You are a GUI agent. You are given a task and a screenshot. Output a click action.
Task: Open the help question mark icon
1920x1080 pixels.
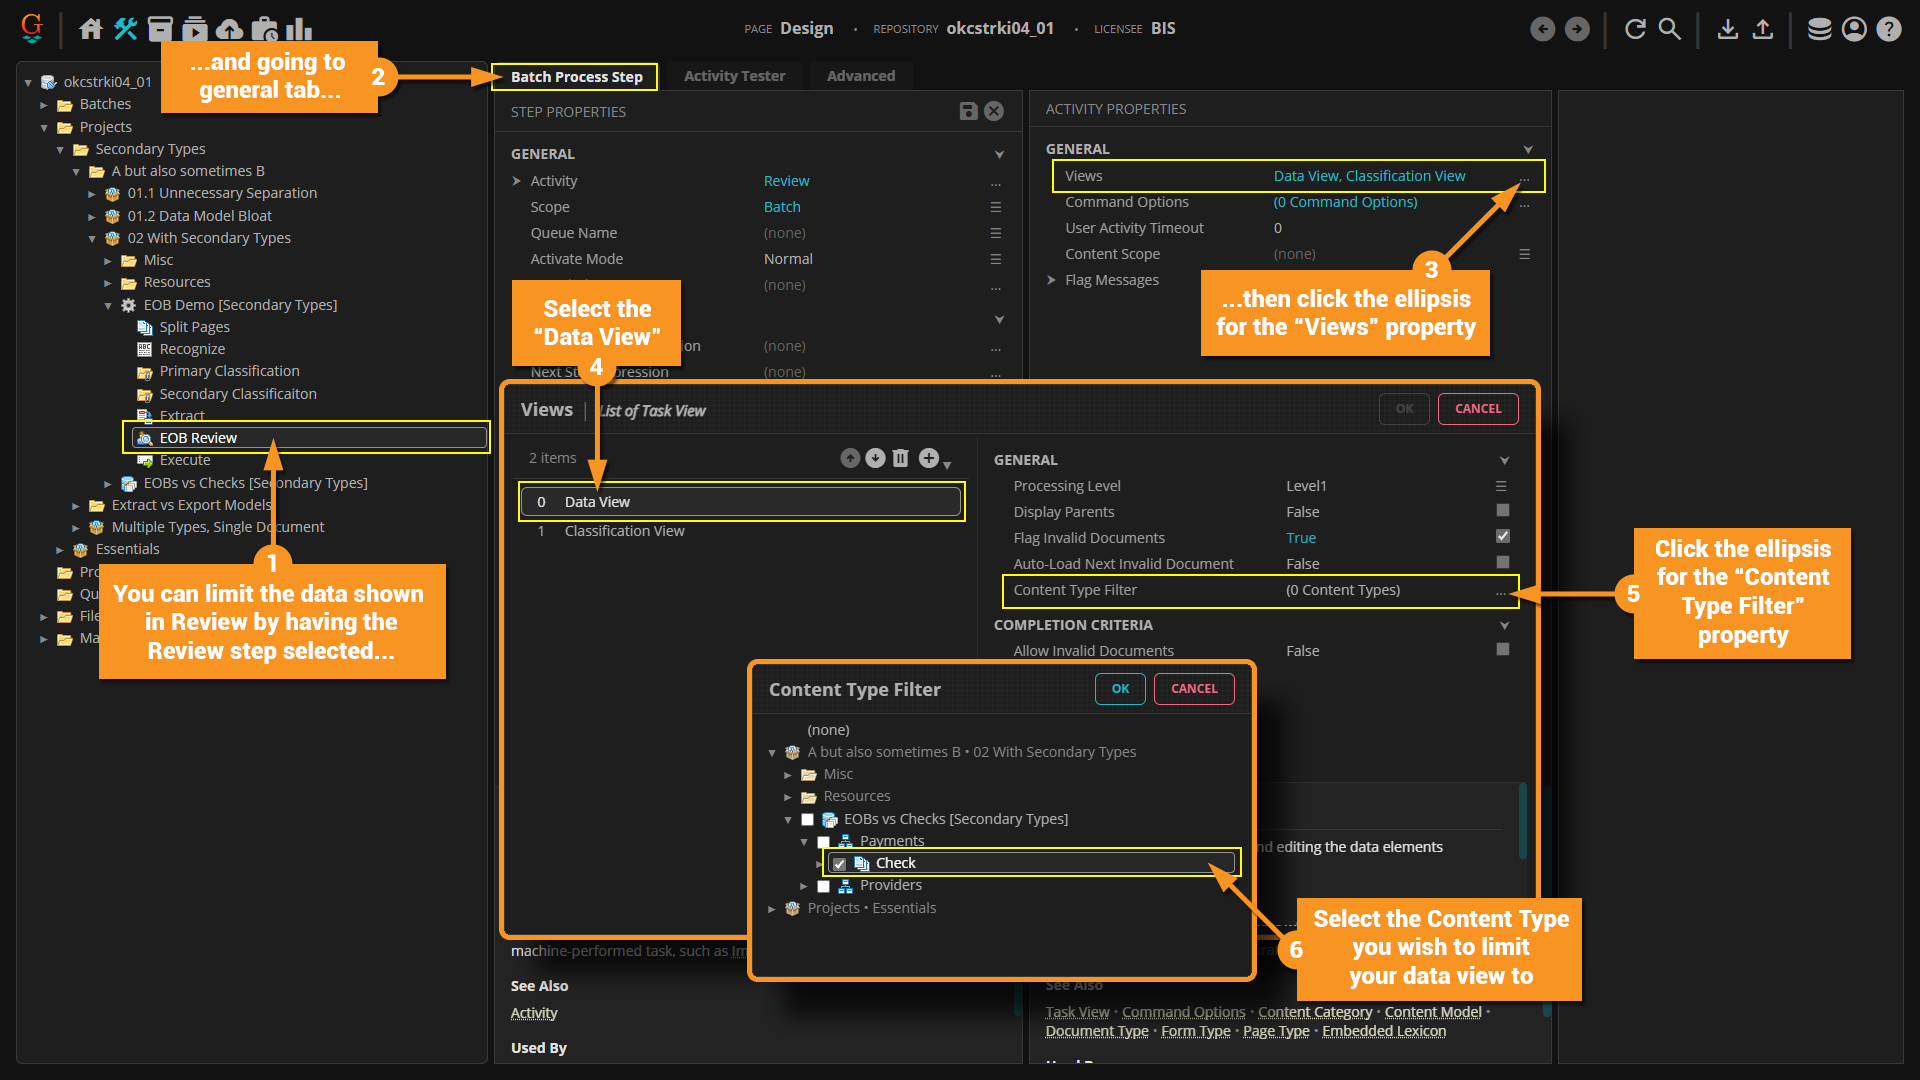click(x=1888, y=29)
